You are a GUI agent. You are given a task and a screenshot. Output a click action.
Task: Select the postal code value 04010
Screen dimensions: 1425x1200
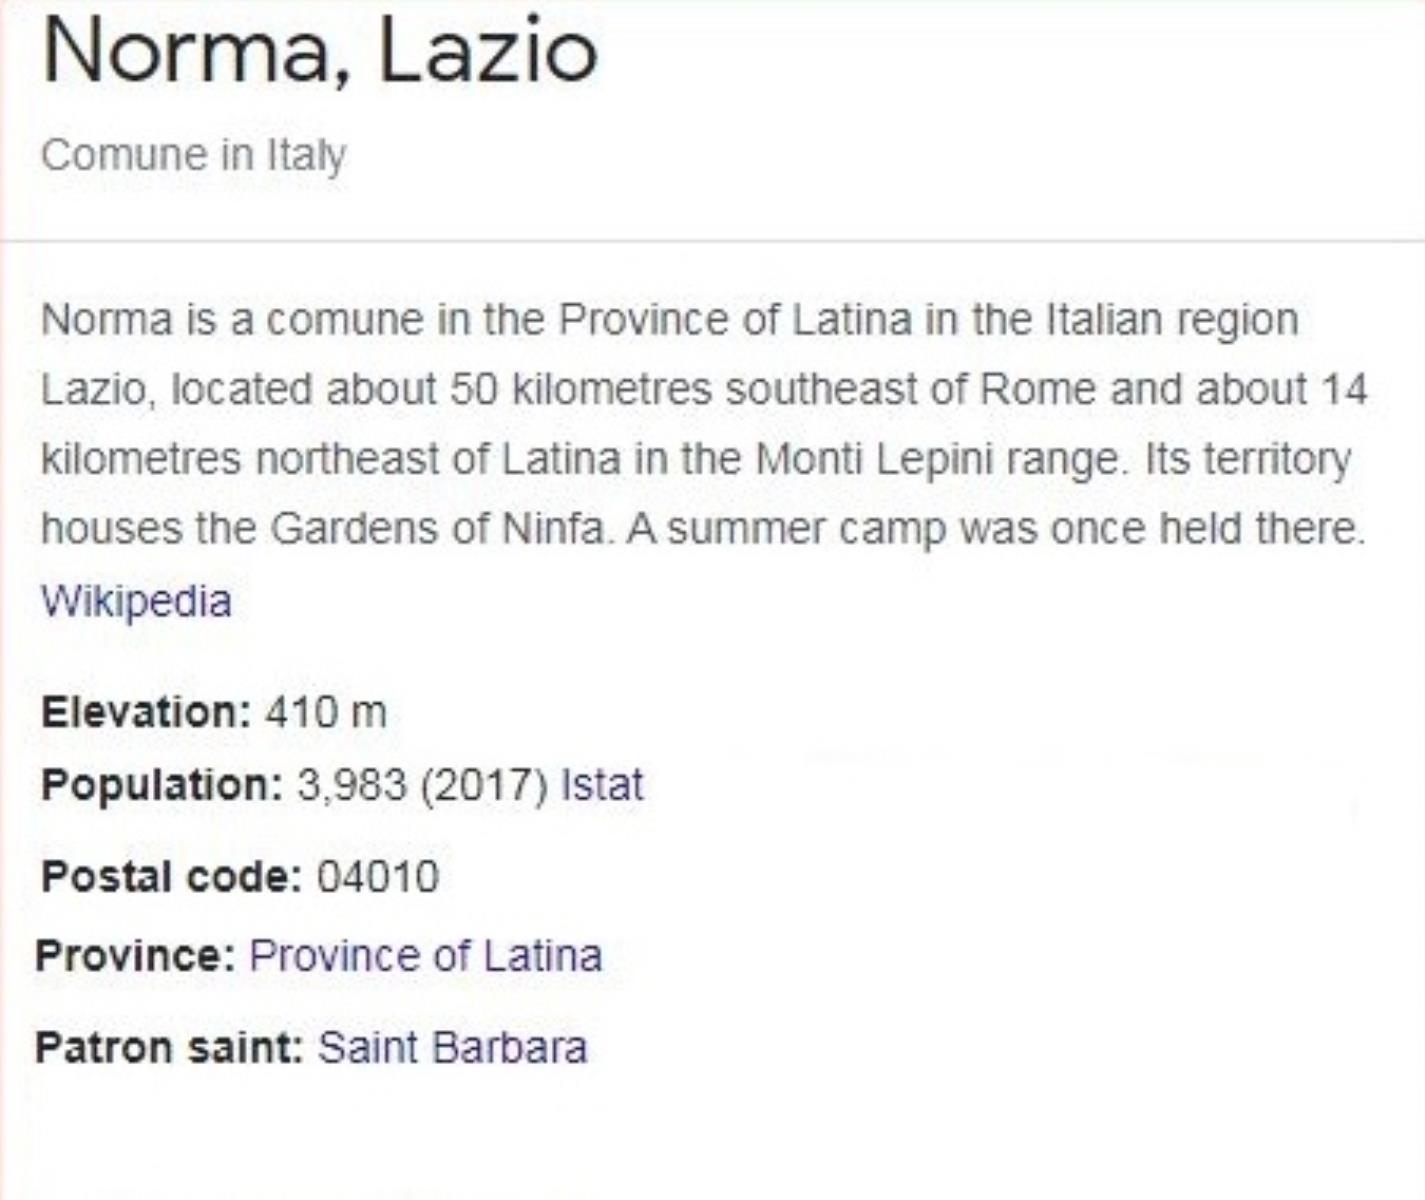pos(378,877)
